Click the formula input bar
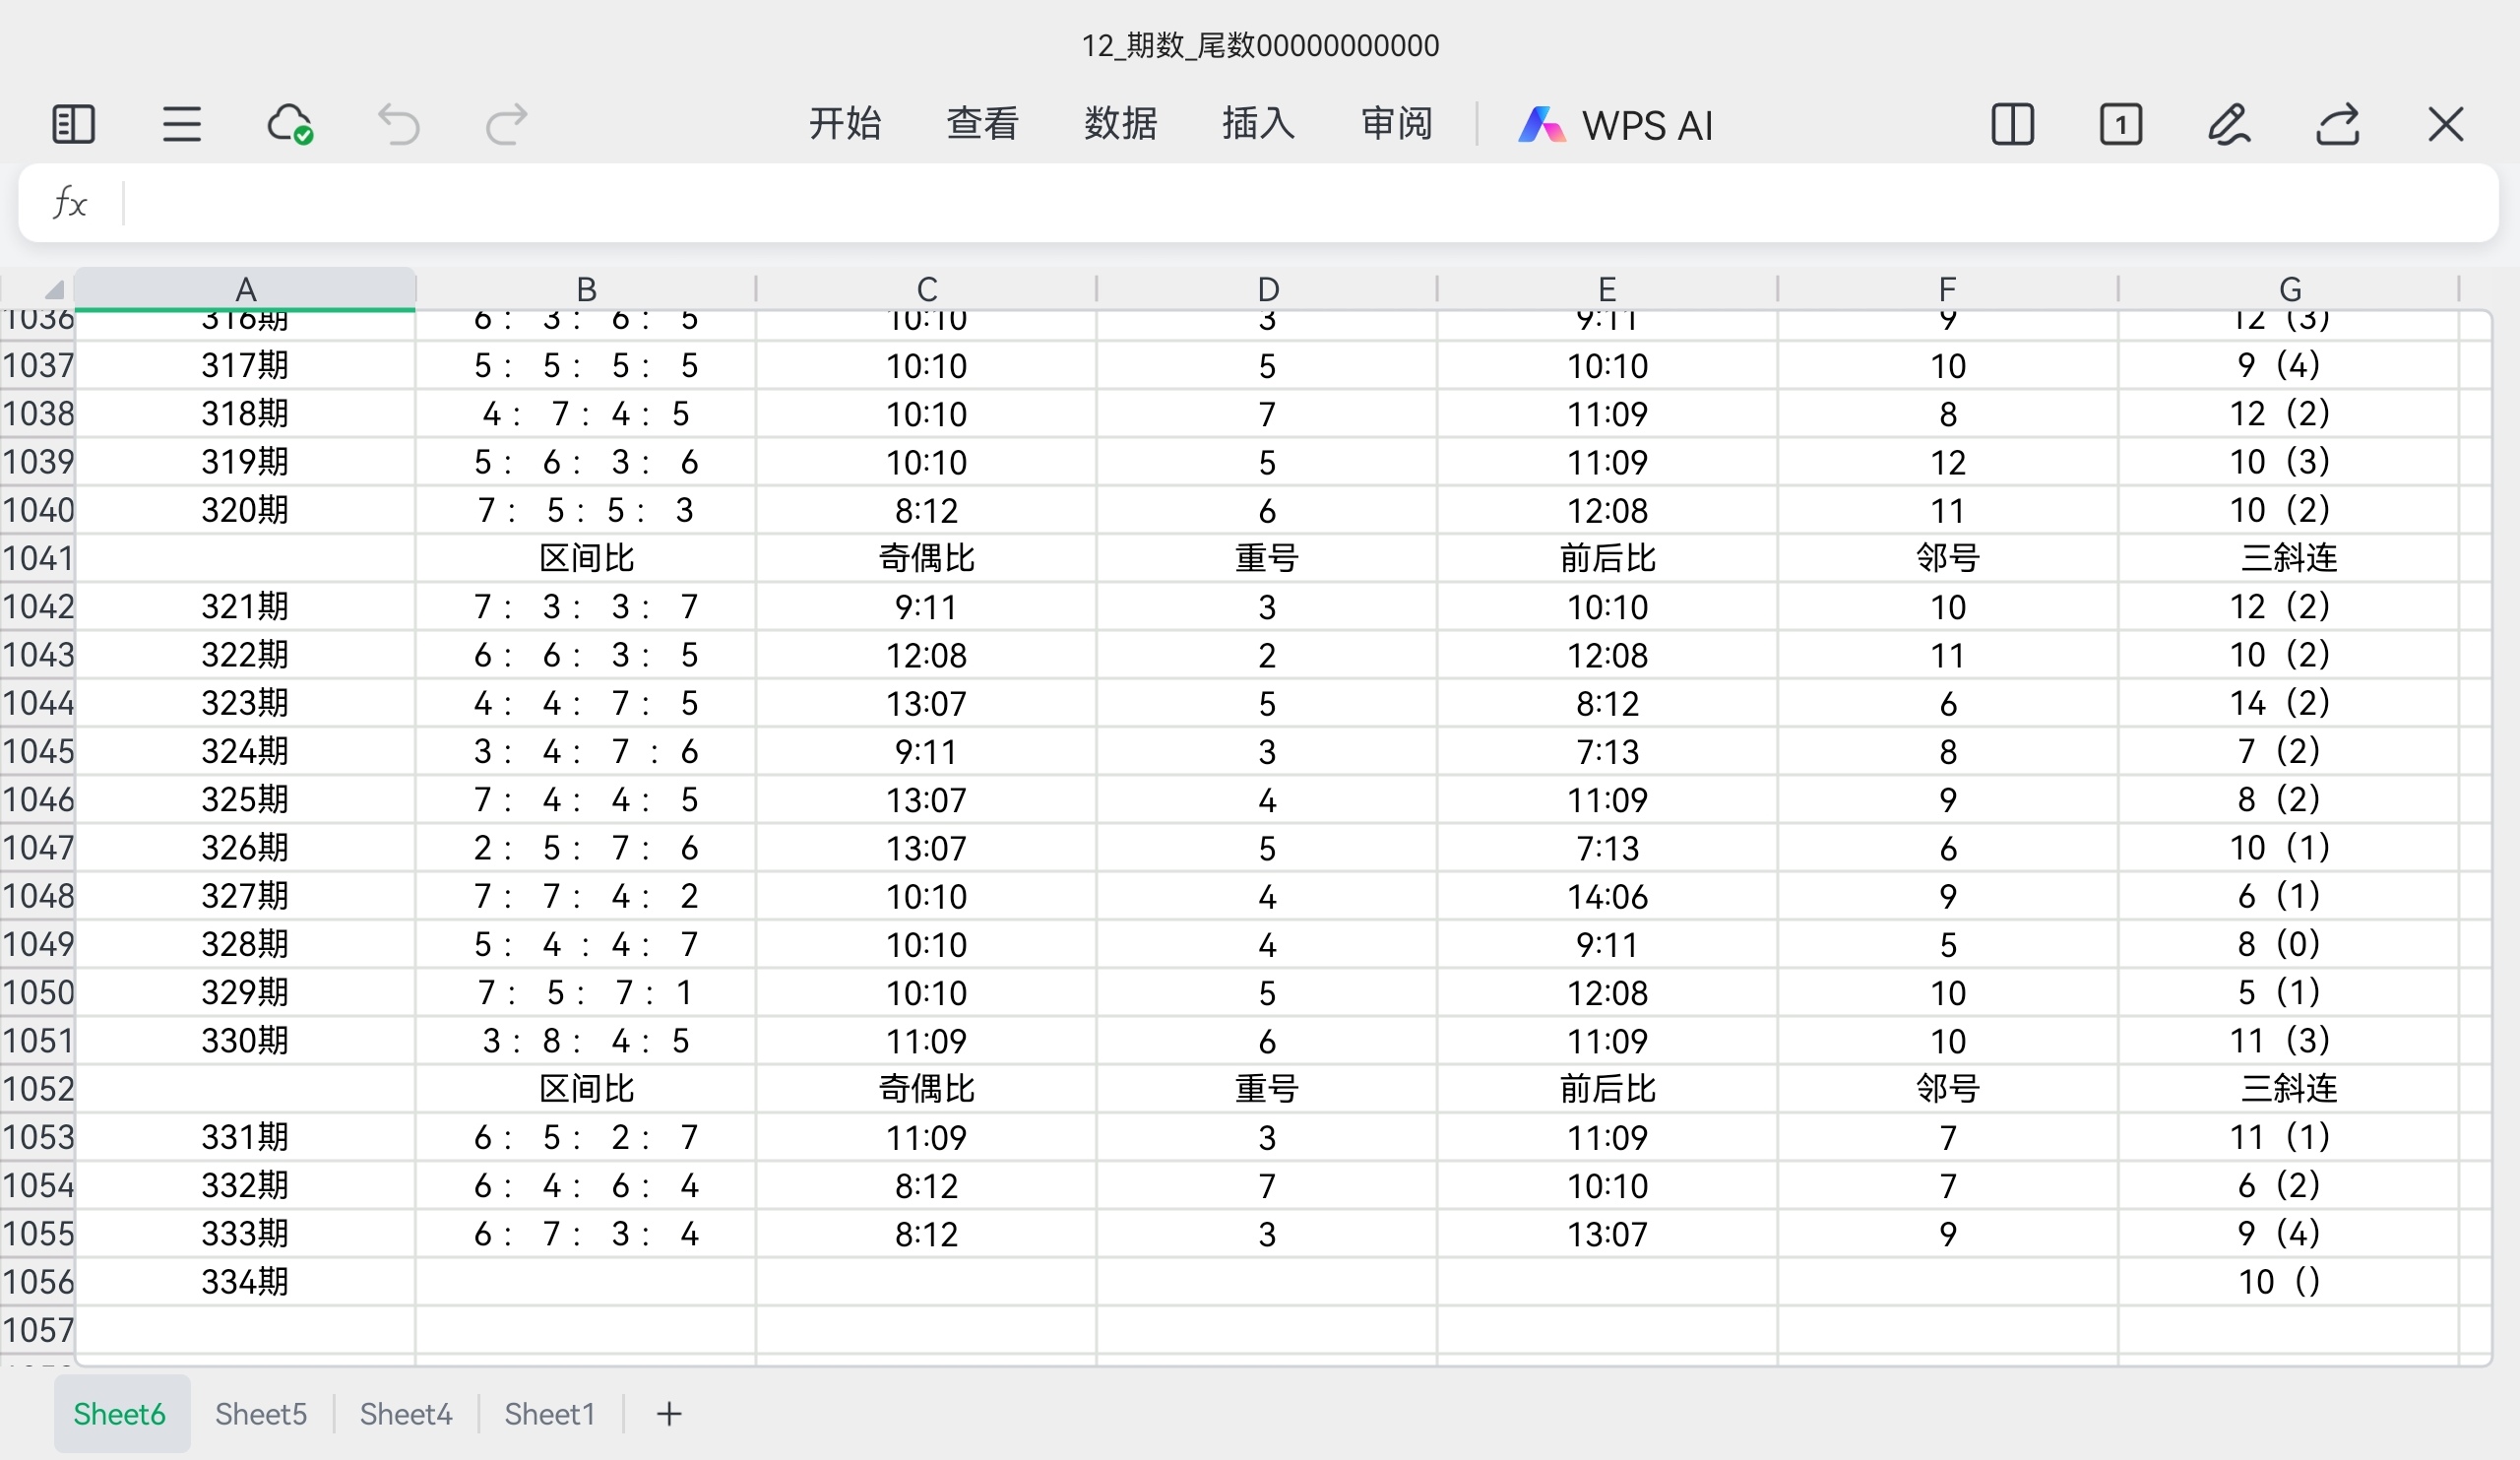This screenshot has height=1460, width=2520. click(x=1300, y=203)
